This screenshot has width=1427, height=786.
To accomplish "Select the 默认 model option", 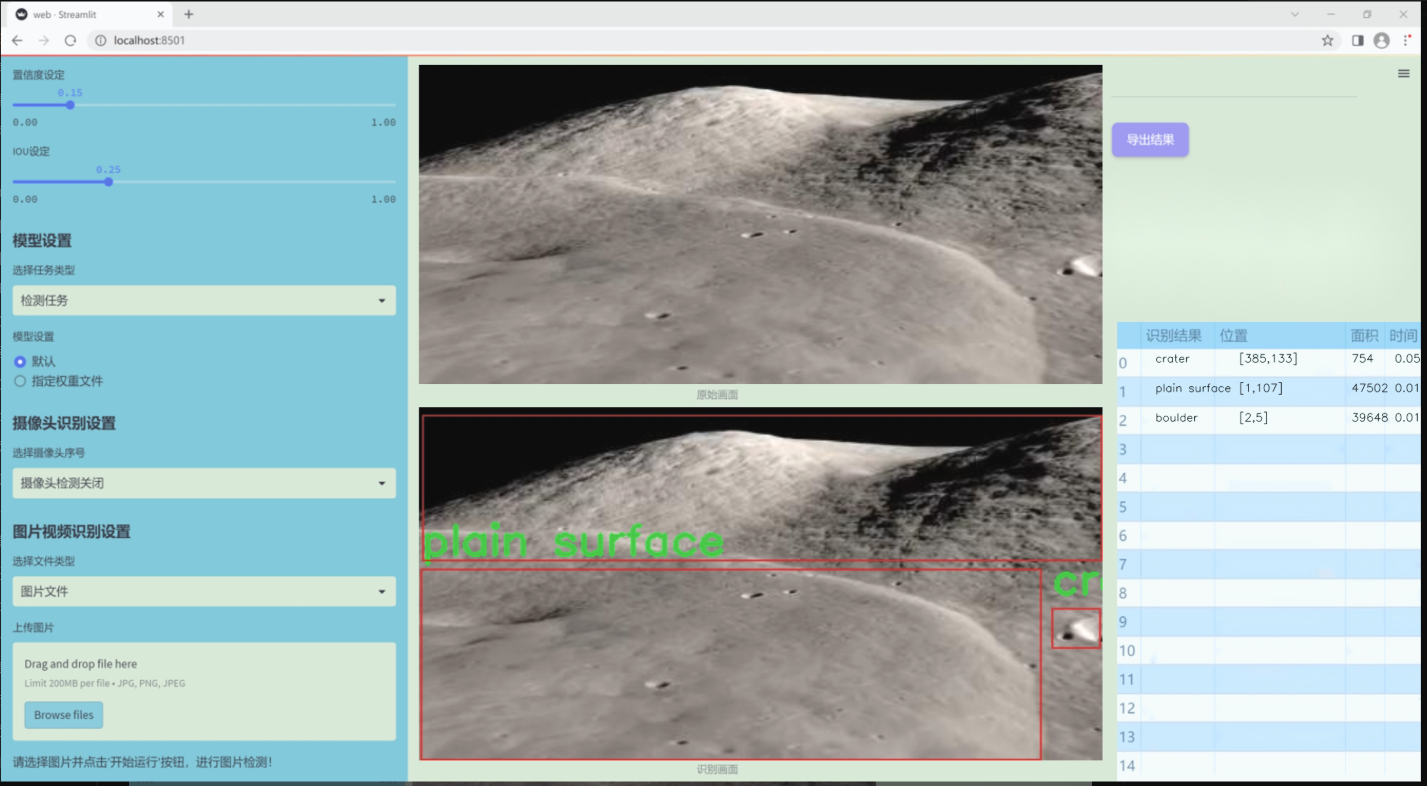I will (34, 361).
